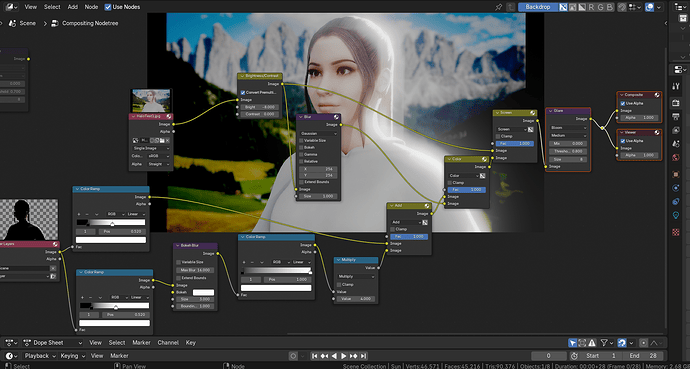Select Color and Alpha backdrop channel icon

(563, 7)
